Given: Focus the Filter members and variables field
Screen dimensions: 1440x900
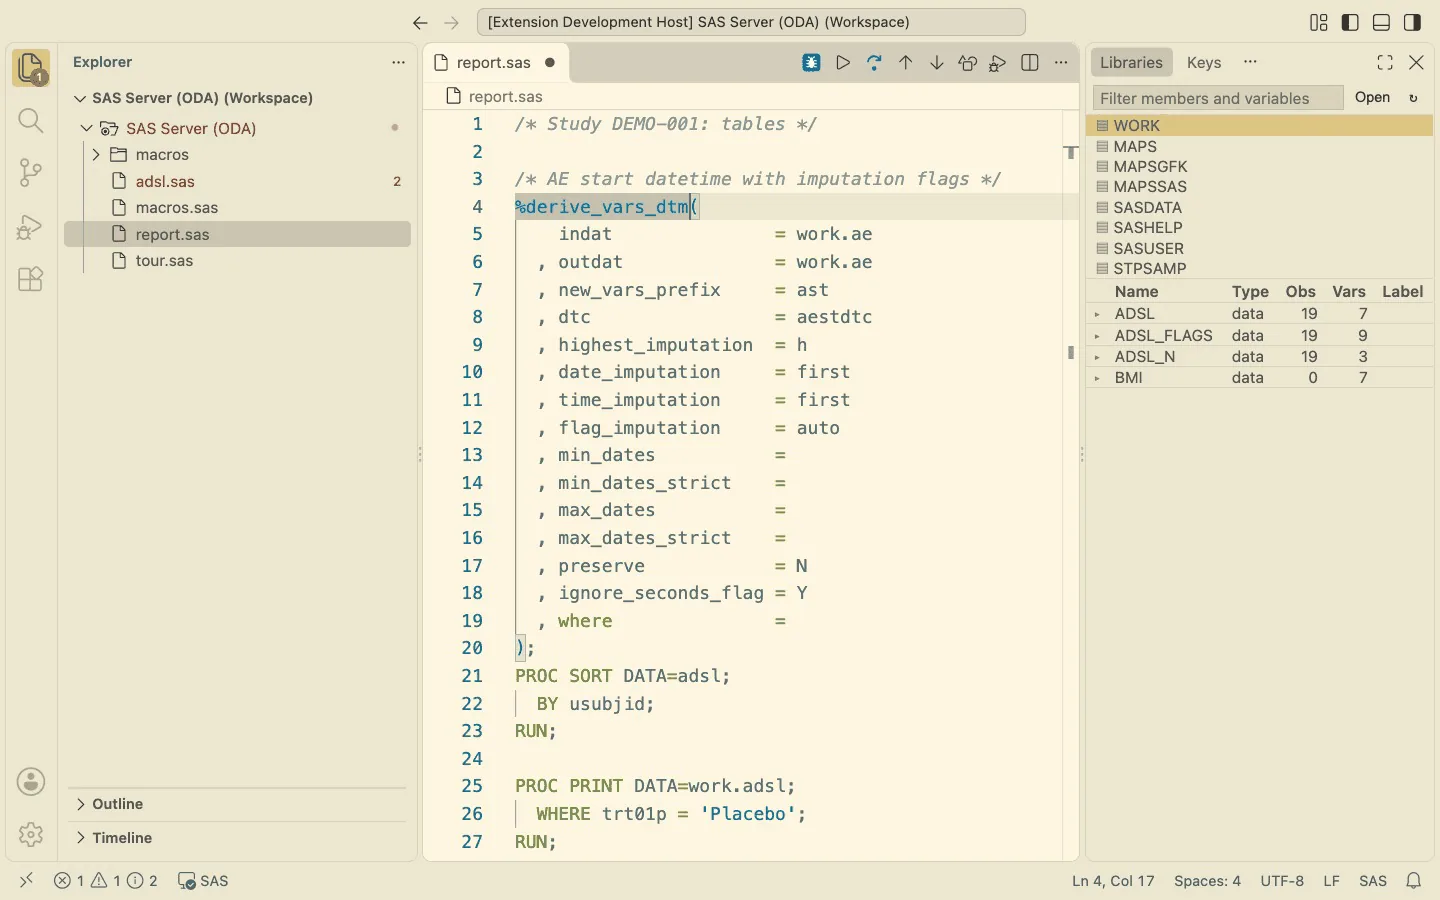Looking at the screenshot, I should pyautogui.click(x=1218, y=98).
